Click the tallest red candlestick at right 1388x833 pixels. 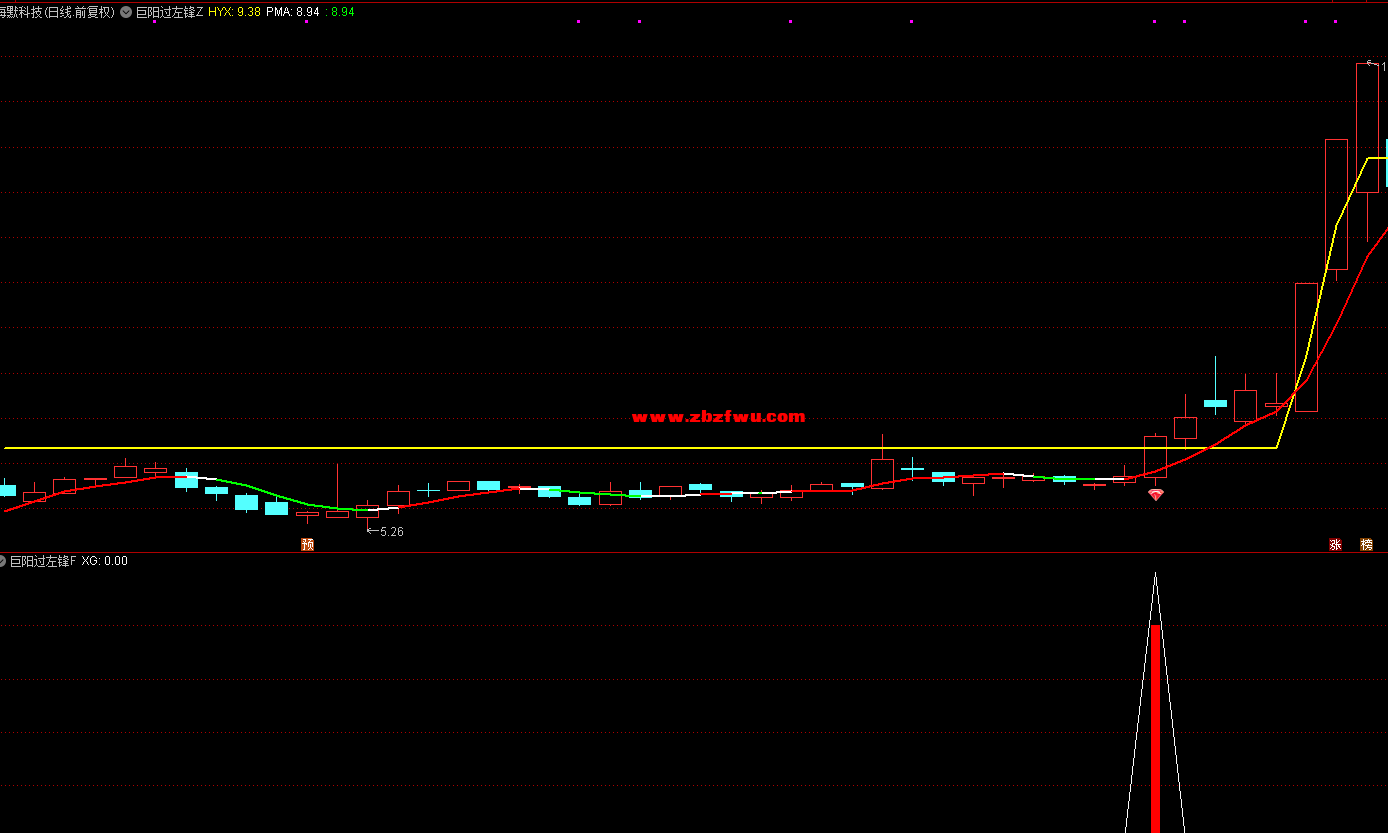(1367, 127)
